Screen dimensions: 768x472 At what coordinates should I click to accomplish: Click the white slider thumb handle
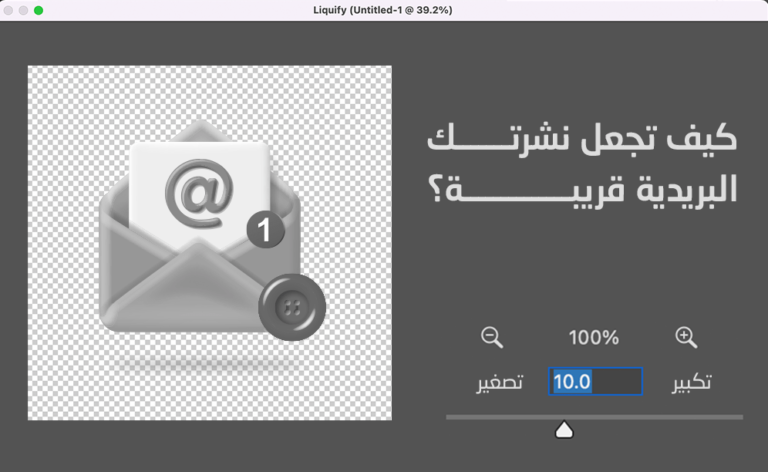click(564, 430)
